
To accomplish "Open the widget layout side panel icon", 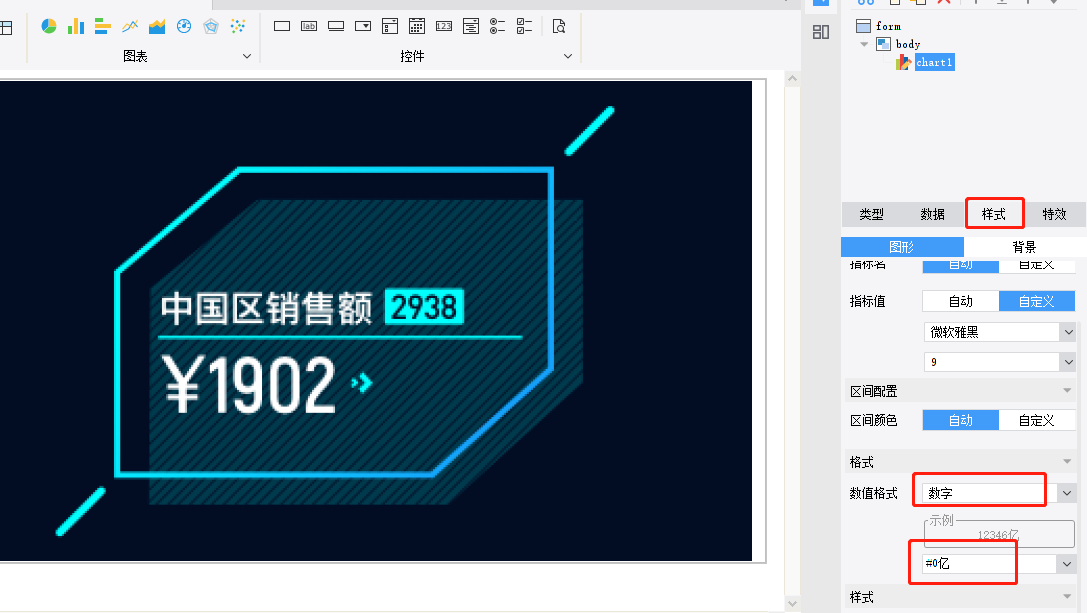I will coord(821,32).
